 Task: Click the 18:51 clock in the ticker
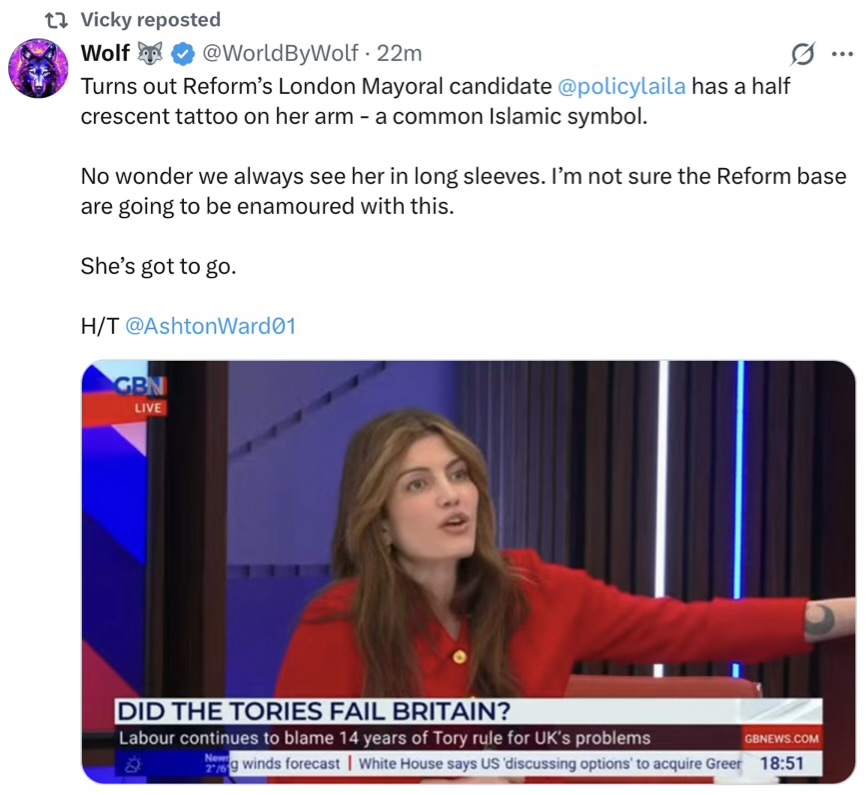click(x=784, y=764)
